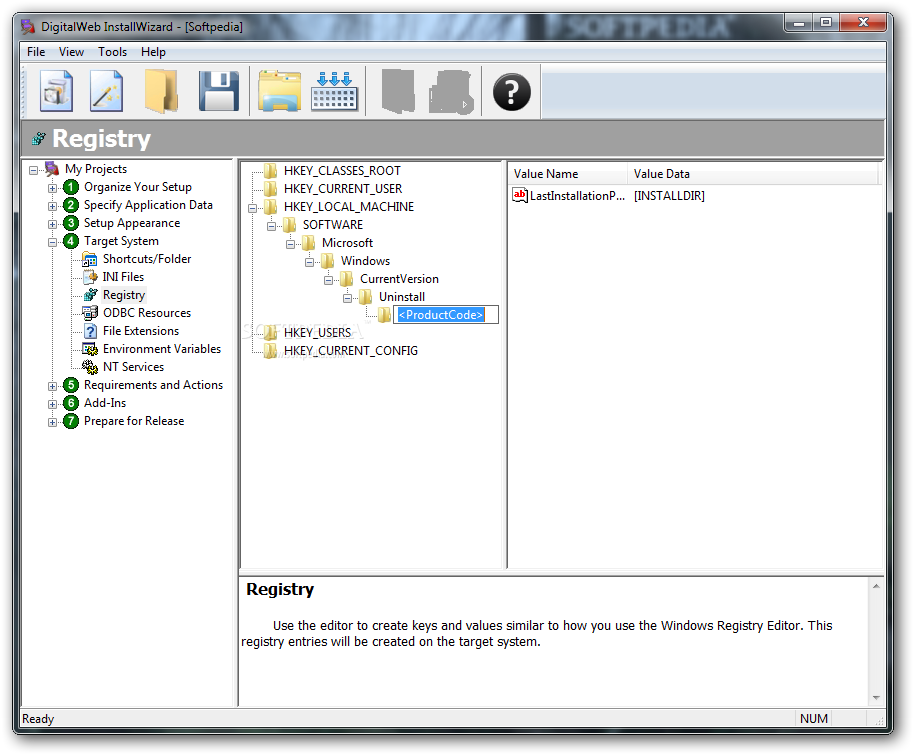This screenshot has height=755, width=914.
Task: Expand the Add-Ins node
Action: 52,405
